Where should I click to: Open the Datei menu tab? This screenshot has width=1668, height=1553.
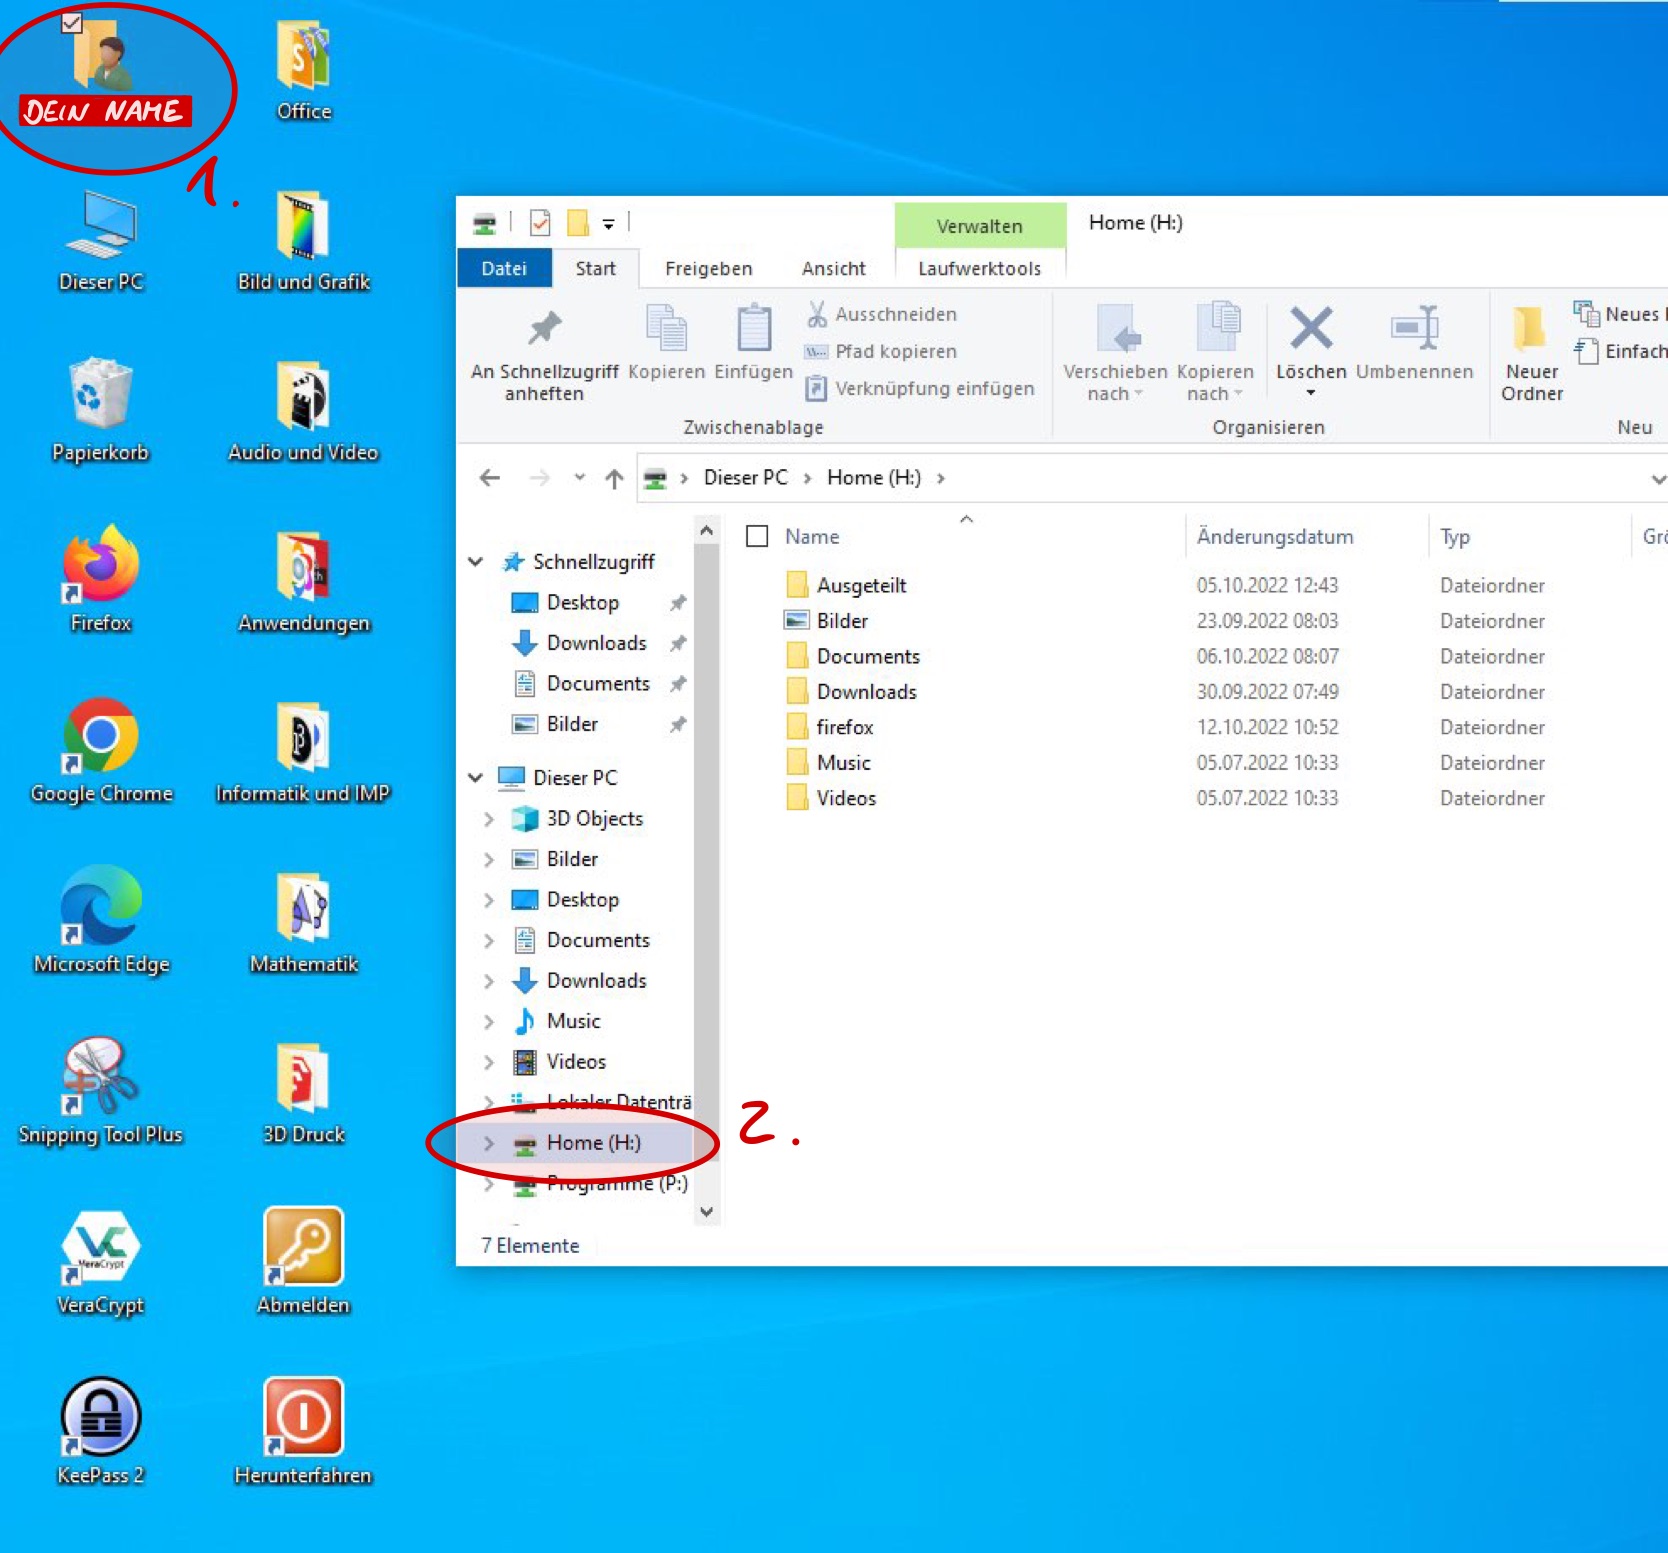pos(504,269)
